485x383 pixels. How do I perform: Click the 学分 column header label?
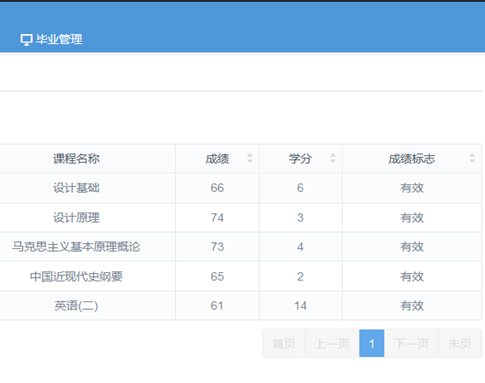pyautogui.click(x=300, y=159)
